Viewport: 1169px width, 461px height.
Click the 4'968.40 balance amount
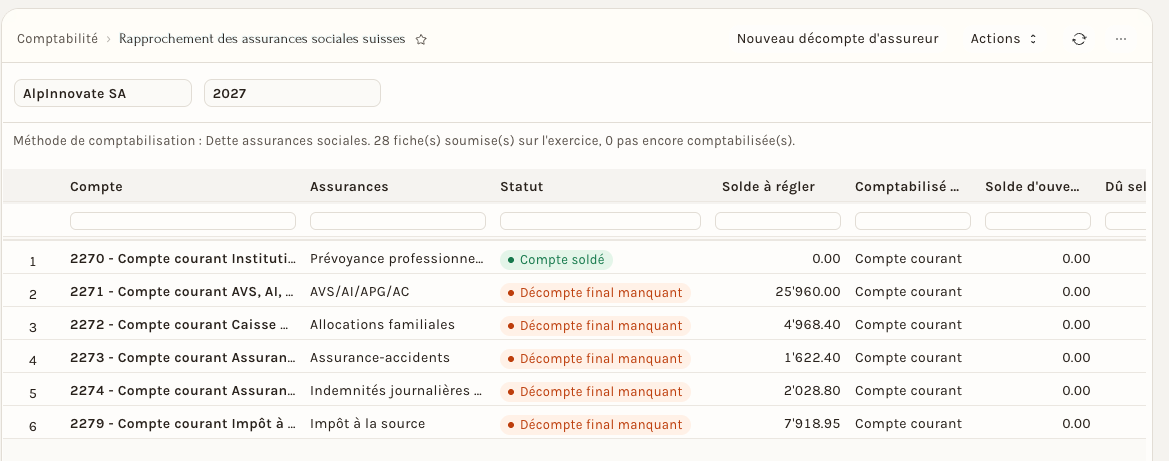(x=812, y=325)
